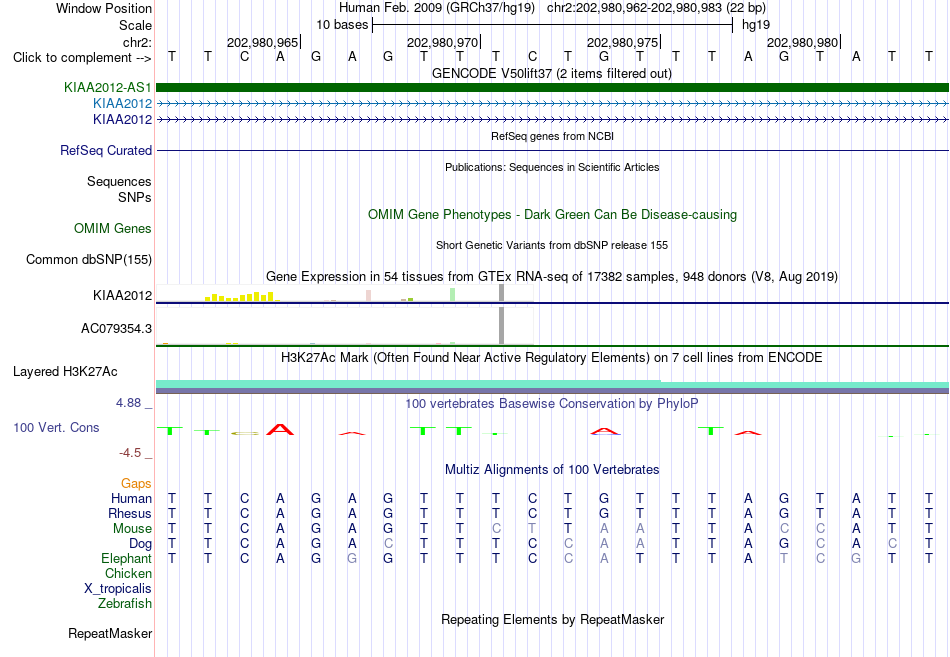Open Short Genetic Variants from dbSNP title
The image size is (950, 657).
[x=552, y=245]
